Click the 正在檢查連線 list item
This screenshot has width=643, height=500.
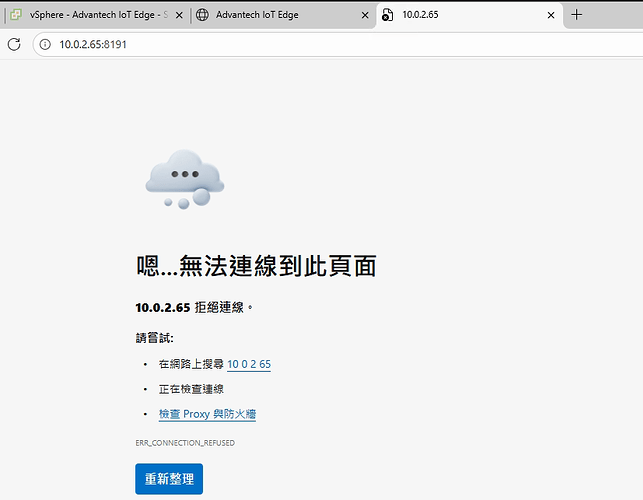(191, 389)
